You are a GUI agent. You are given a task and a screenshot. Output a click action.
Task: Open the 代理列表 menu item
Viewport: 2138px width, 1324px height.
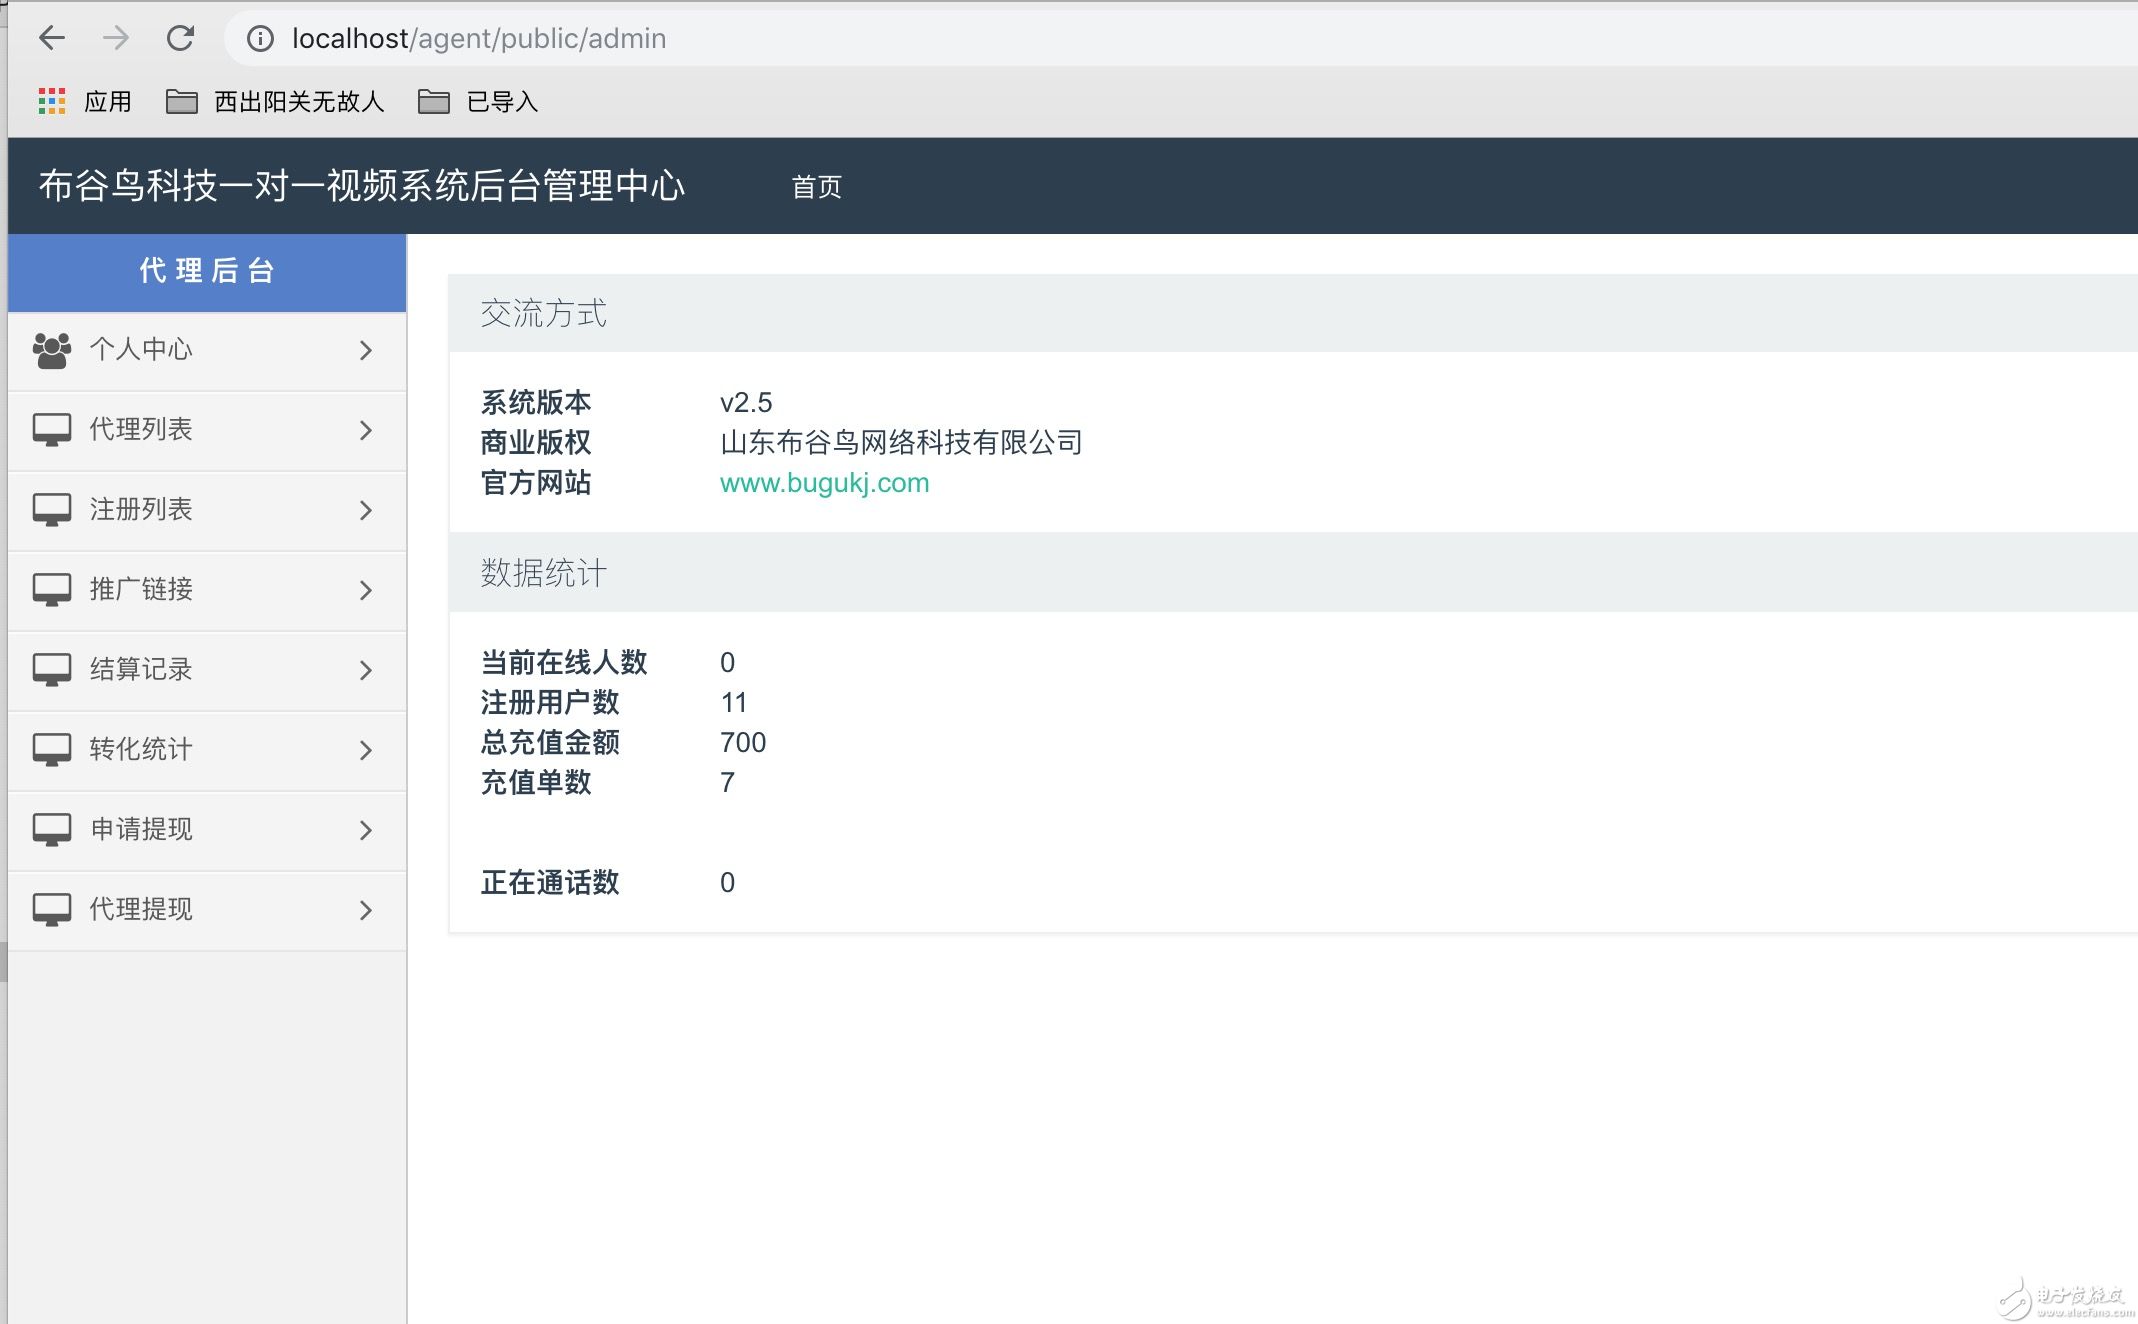tap(207, 430)
